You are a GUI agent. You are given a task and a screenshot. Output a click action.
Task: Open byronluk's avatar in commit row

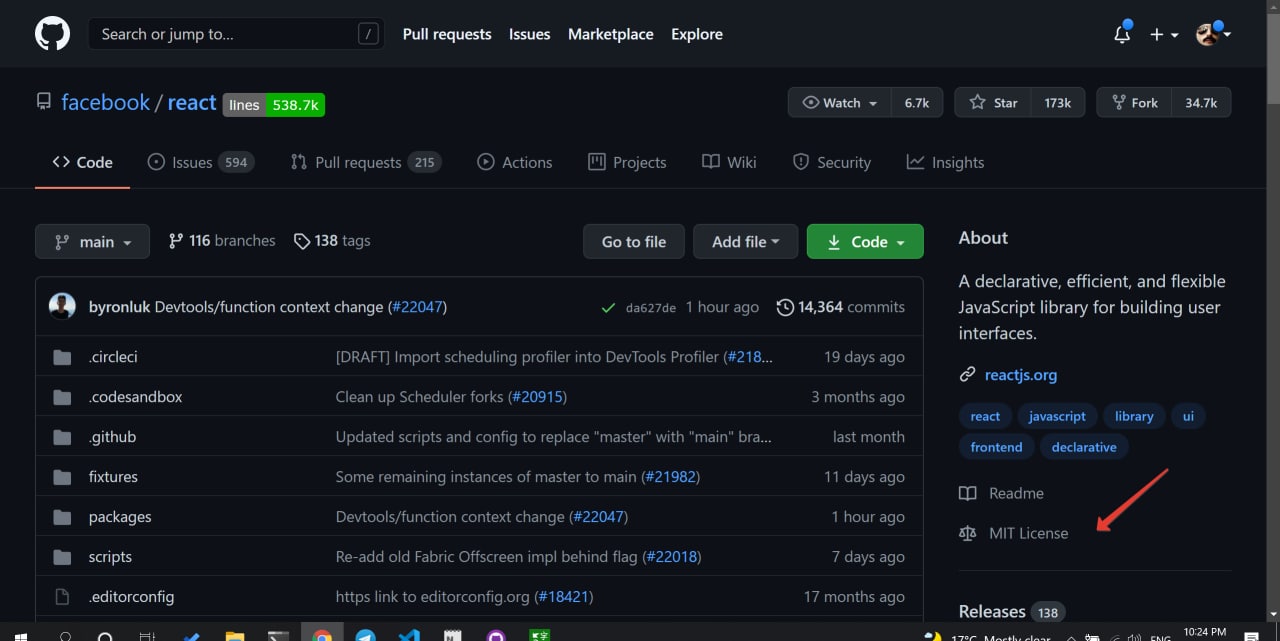pyautogui.click(x=62, y=307)
